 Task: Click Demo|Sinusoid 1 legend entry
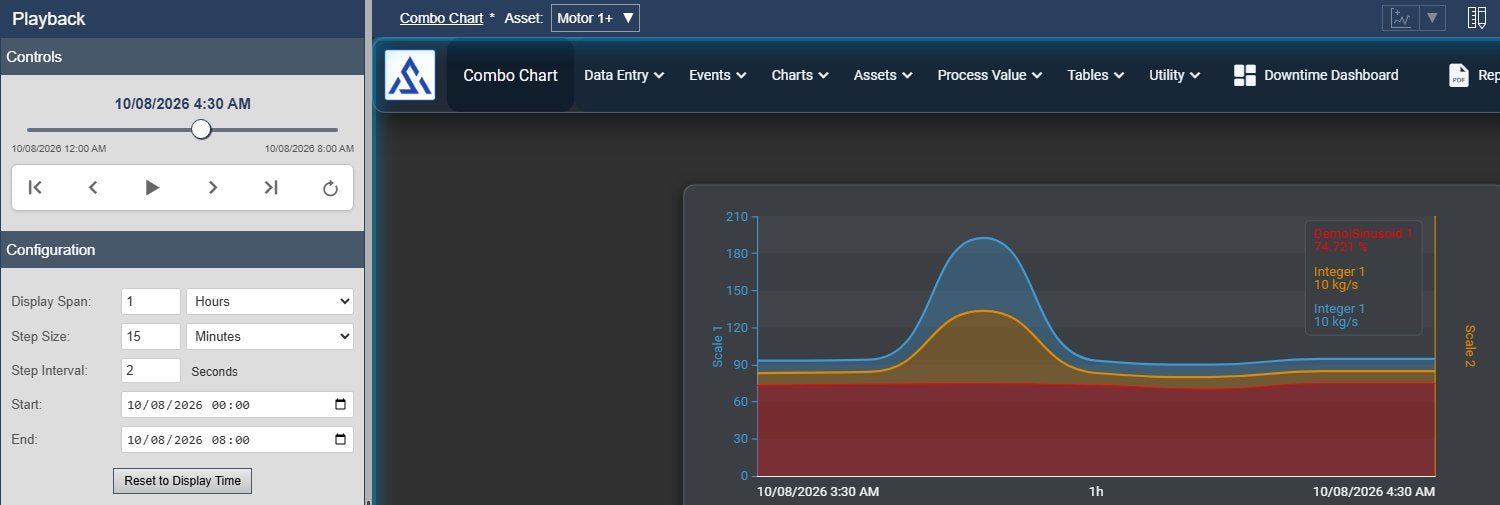pyautogui.click(x=1363, y=239)
